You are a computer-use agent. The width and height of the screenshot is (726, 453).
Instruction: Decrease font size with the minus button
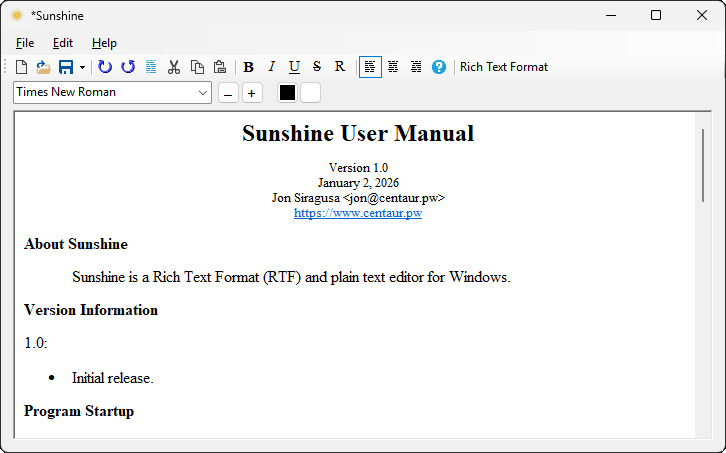(228, 93)
